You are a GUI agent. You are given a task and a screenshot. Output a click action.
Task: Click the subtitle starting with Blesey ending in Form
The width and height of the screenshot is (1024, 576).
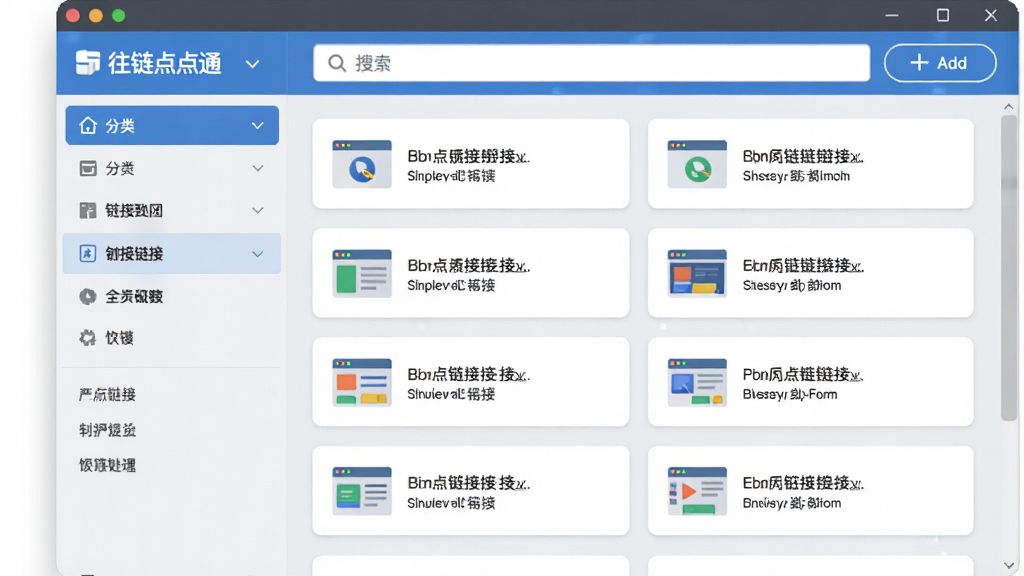click(790, 394)
